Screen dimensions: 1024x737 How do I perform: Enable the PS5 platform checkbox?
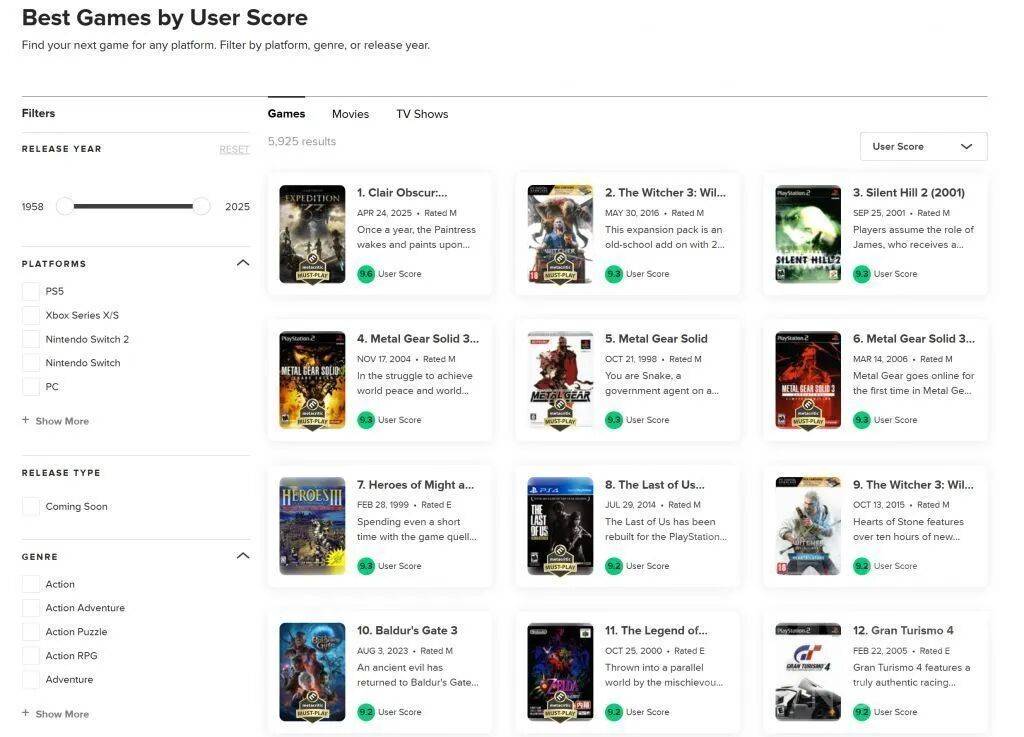point(31,292)
